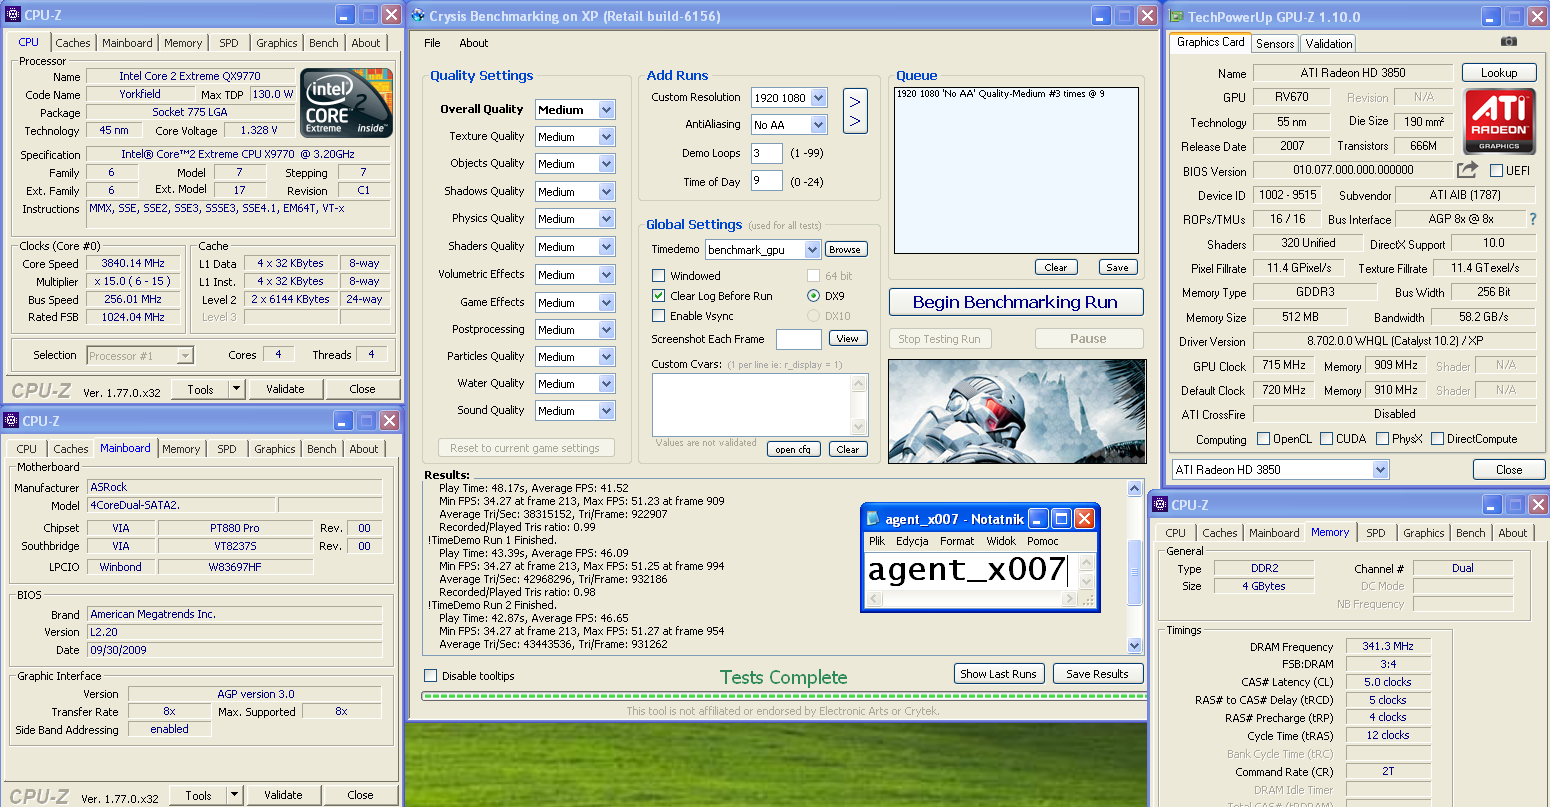Image resolution: width=1550 pixels, height=807 pixels.
Task: Open the Validation tab in GPU-Z
Action: click(x=1329, y=44)
